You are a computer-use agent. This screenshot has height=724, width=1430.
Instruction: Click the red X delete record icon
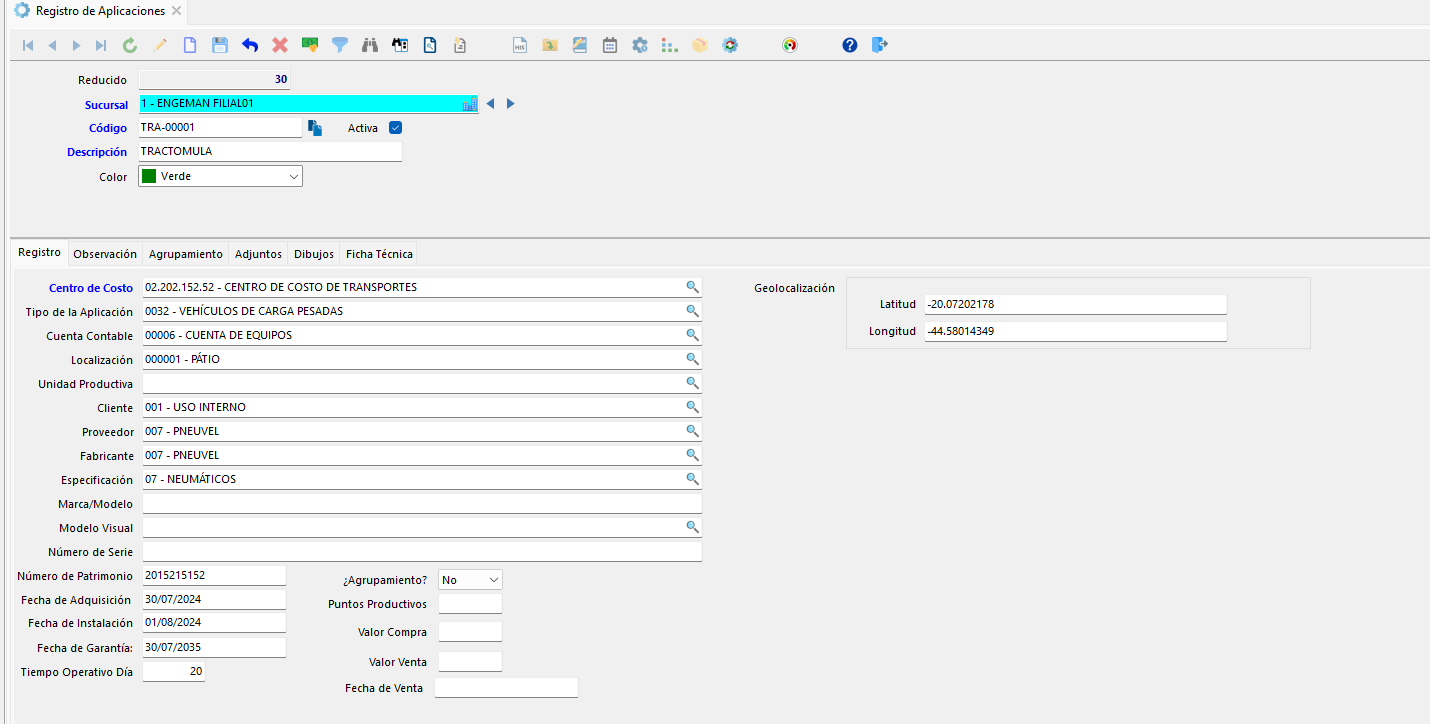(x=280, y=45)
